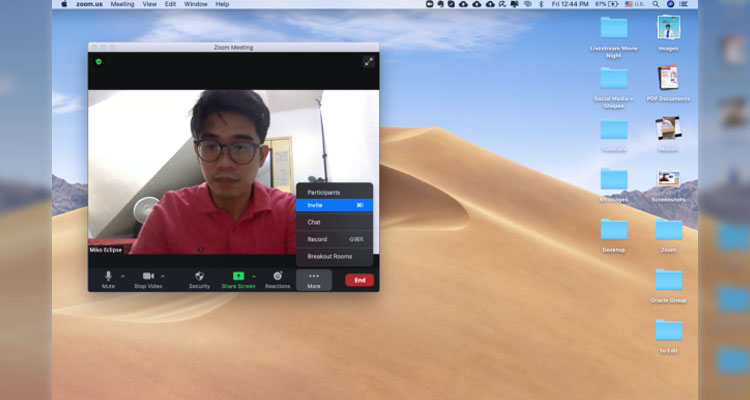Expand audio options arrow next to Mute
This screenshot has width=750, height=400.
click(123, 276)
